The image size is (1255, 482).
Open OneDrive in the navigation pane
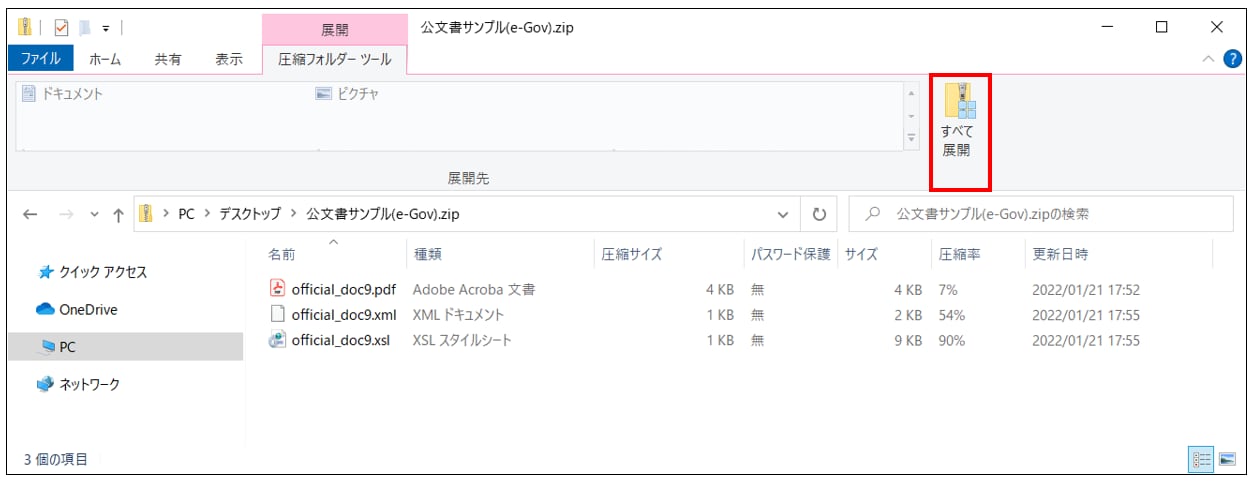pyautogui.click(x=87, y=310)
